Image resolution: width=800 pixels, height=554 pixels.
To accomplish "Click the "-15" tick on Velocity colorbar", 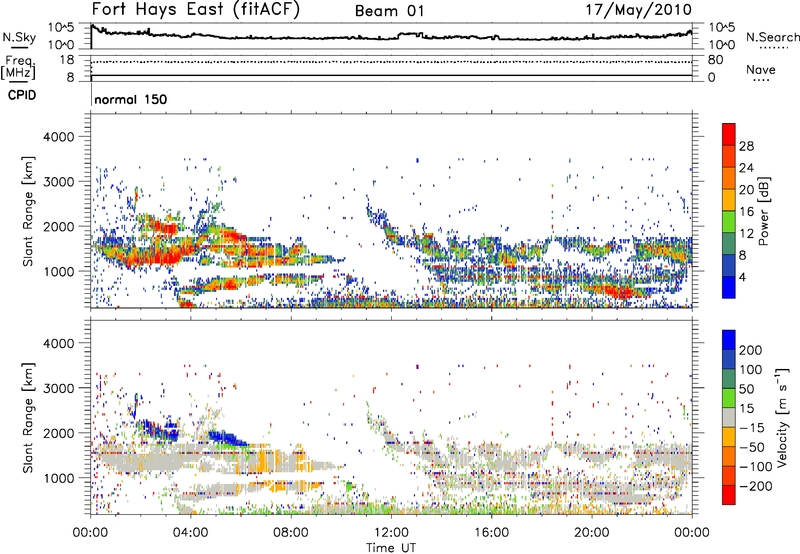I will point(753,428).
